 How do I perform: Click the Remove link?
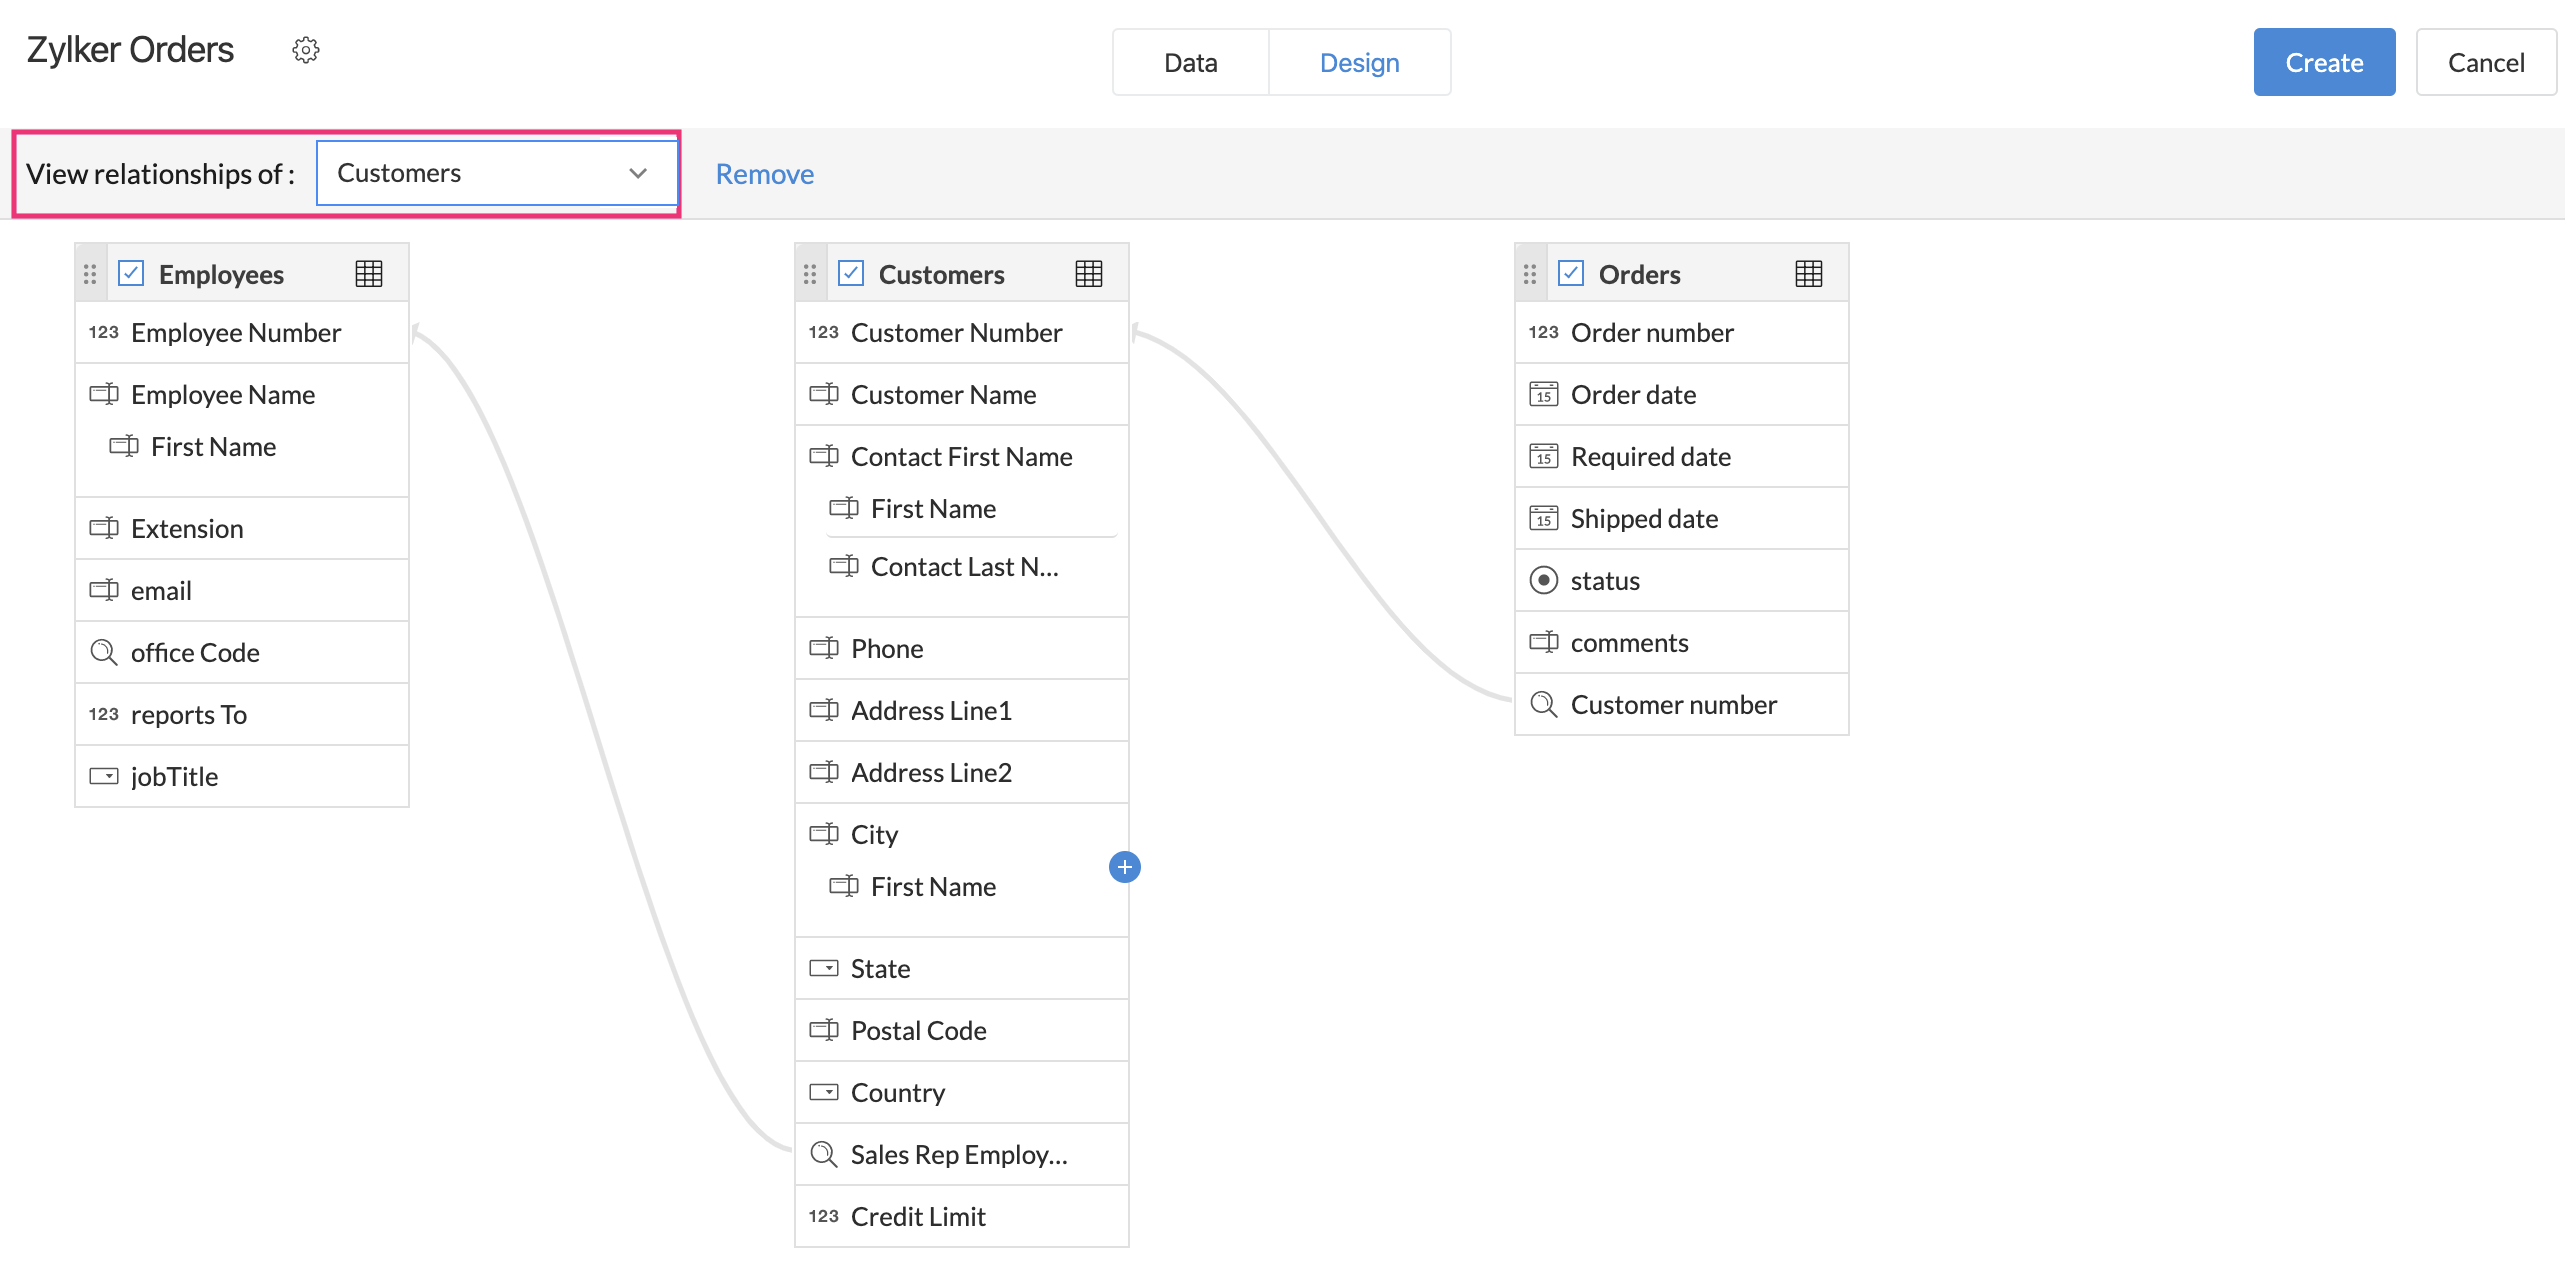[764, 174]
